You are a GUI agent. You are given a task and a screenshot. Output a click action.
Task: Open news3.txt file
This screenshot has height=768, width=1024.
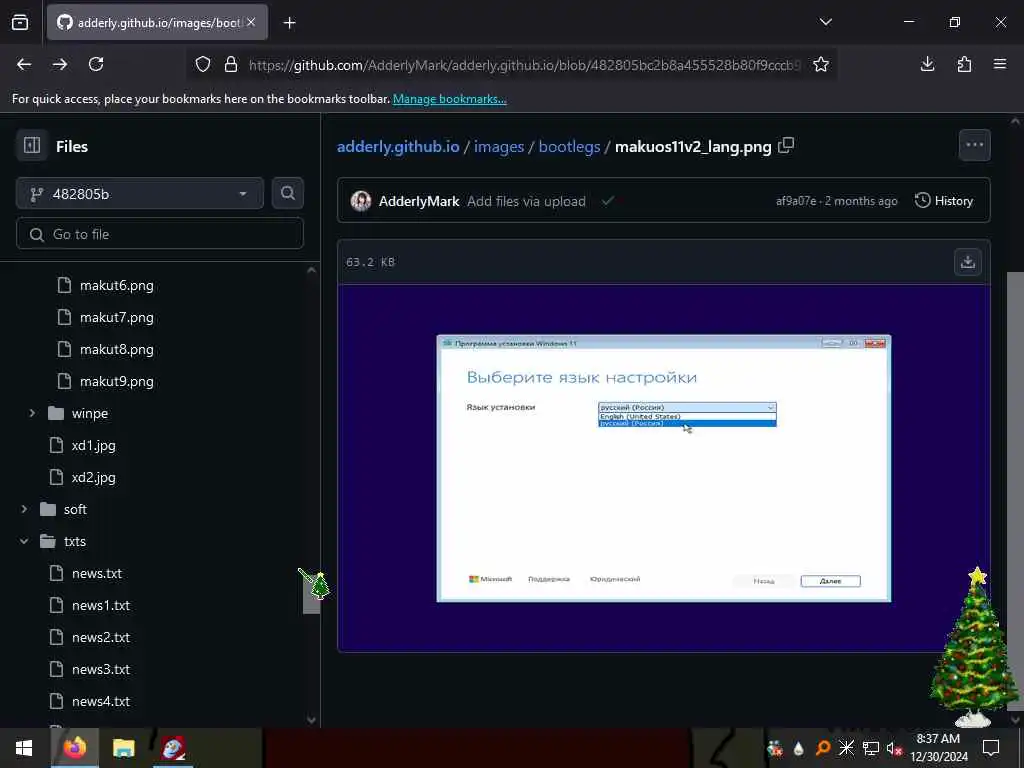(x=101, y=669)
